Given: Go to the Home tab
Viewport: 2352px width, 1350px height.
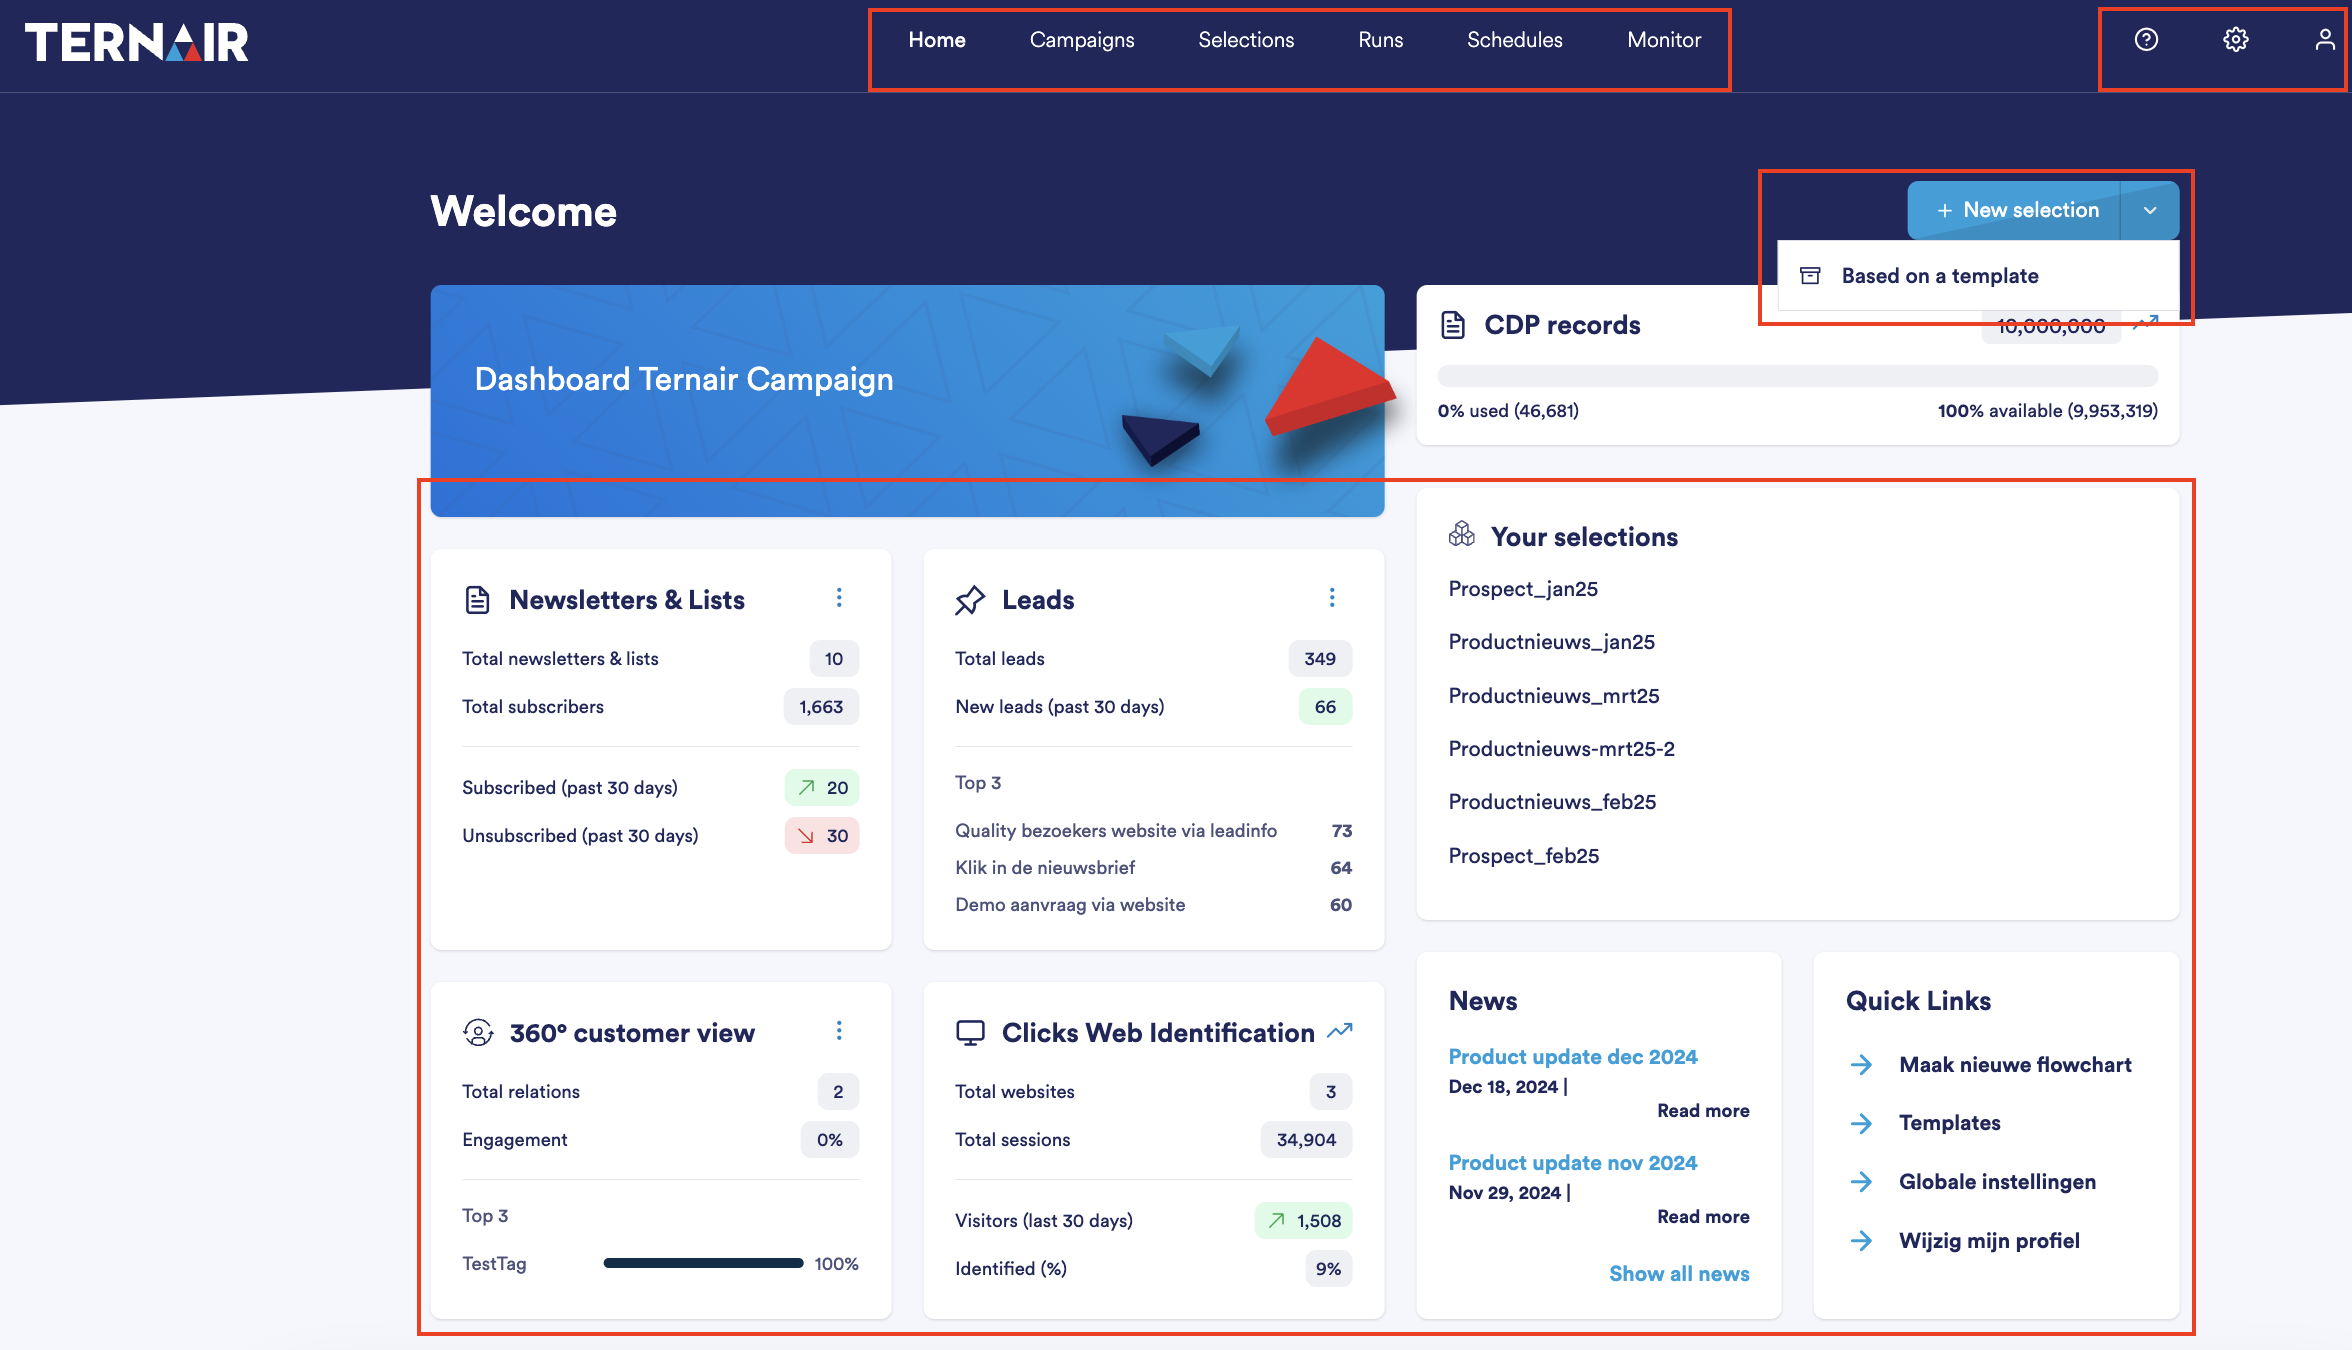Looking at the screenshot, I should pyautogui.click(x=937, y=40).
